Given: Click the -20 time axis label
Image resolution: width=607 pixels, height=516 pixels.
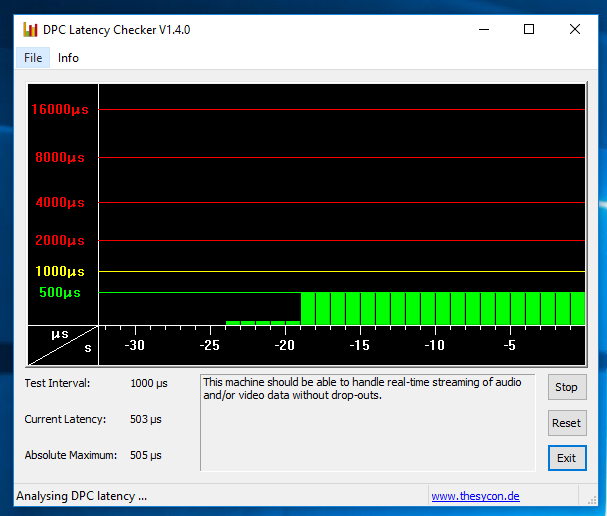Looking at the screenshot, I should pos(285,345).
